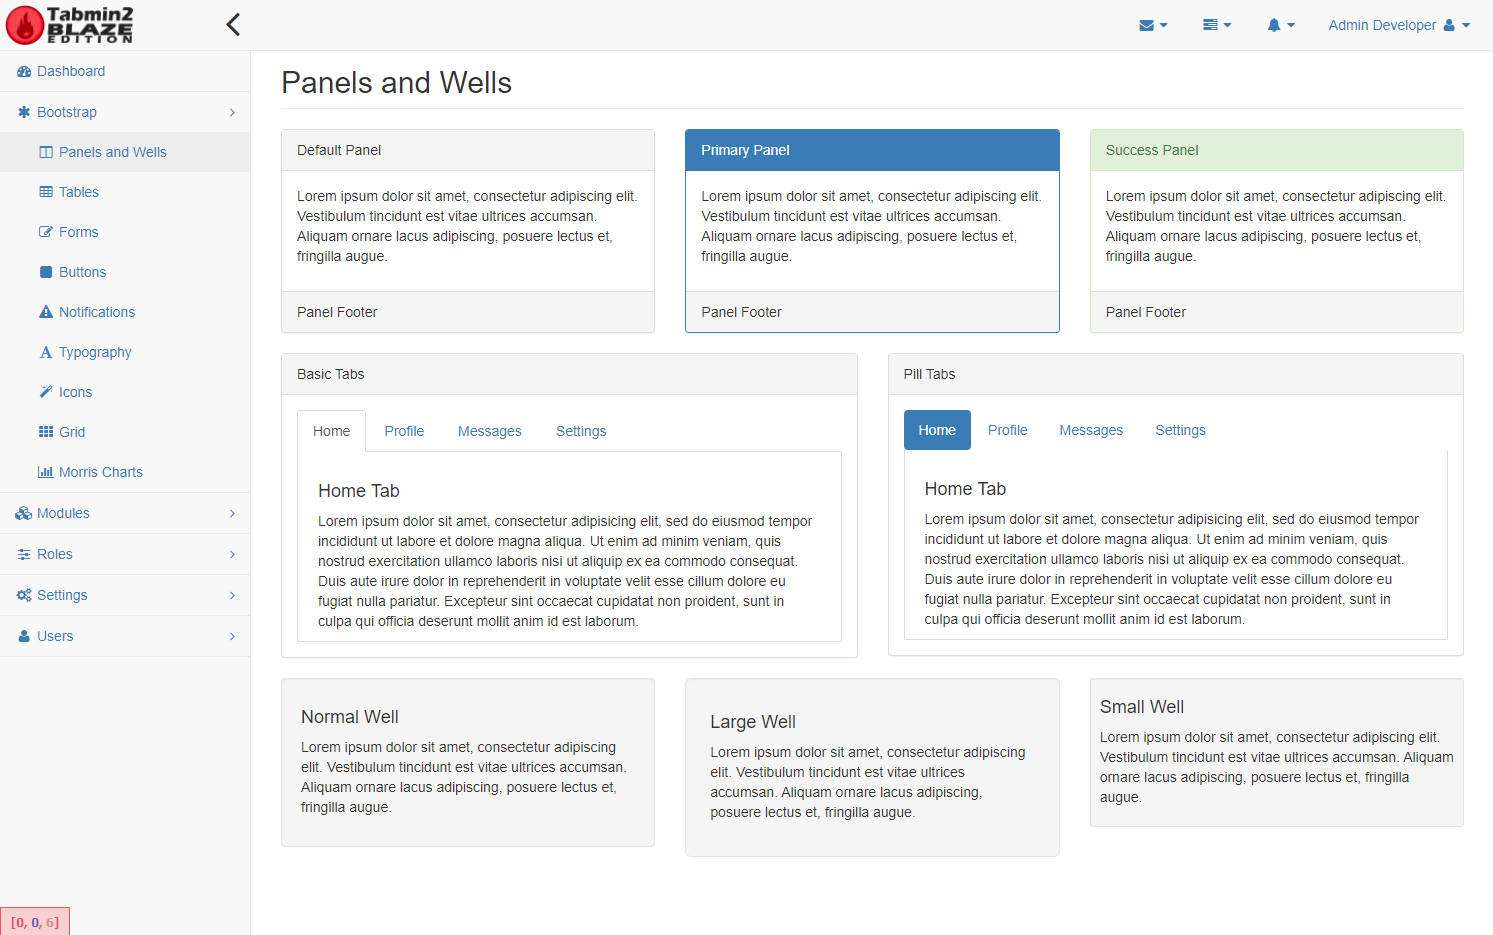The width and height of the screenshot is (1493, 935).
Task: Click the Modules cubes icon
Action: [24, 513]
